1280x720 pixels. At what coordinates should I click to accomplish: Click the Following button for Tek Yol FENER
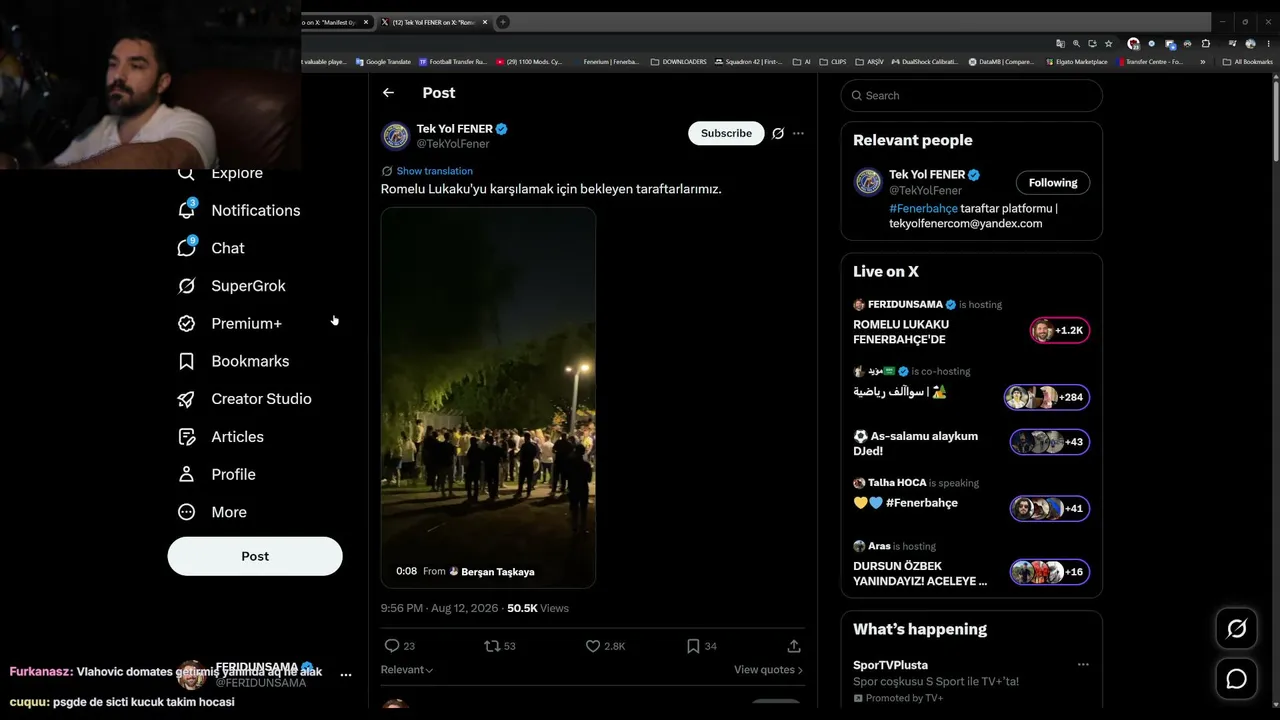click(1053, 183)
